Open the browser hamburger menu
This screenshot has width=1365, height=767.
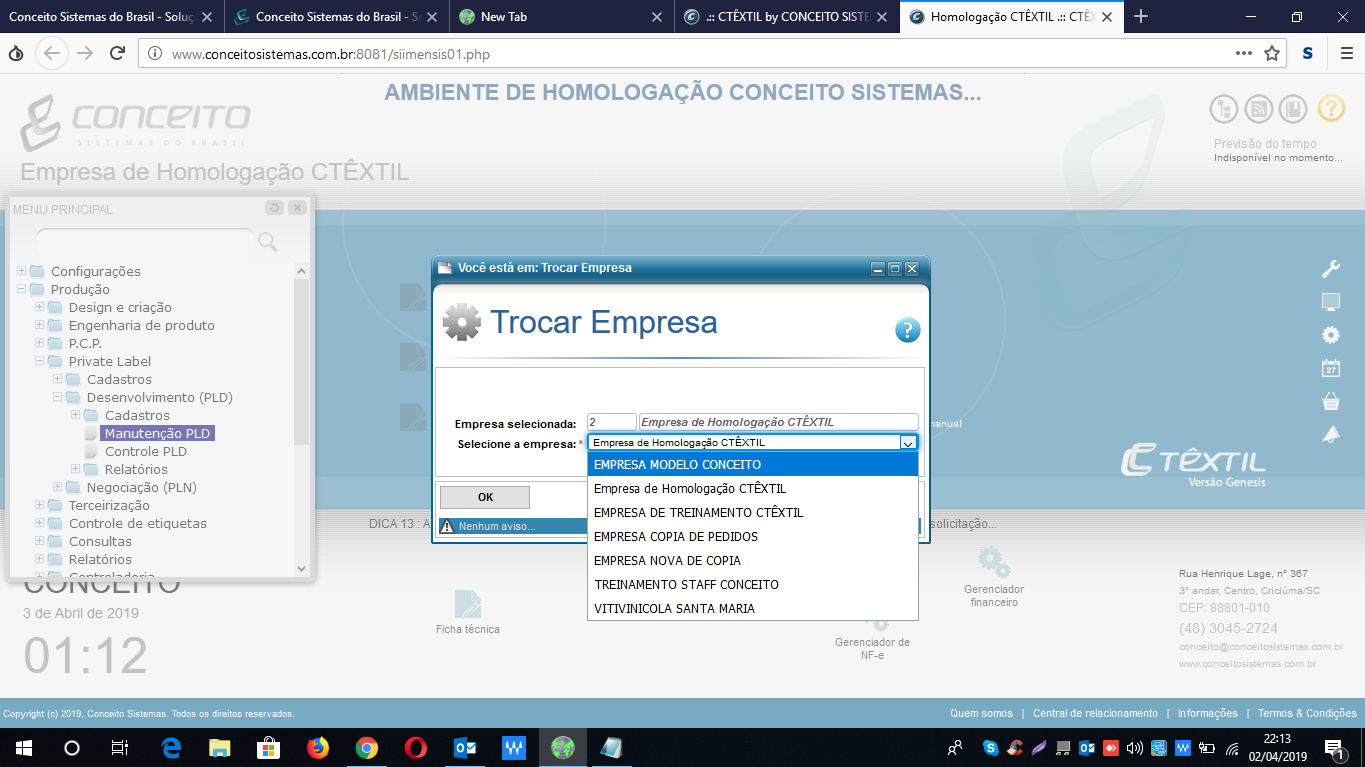tap(1345, 54)
